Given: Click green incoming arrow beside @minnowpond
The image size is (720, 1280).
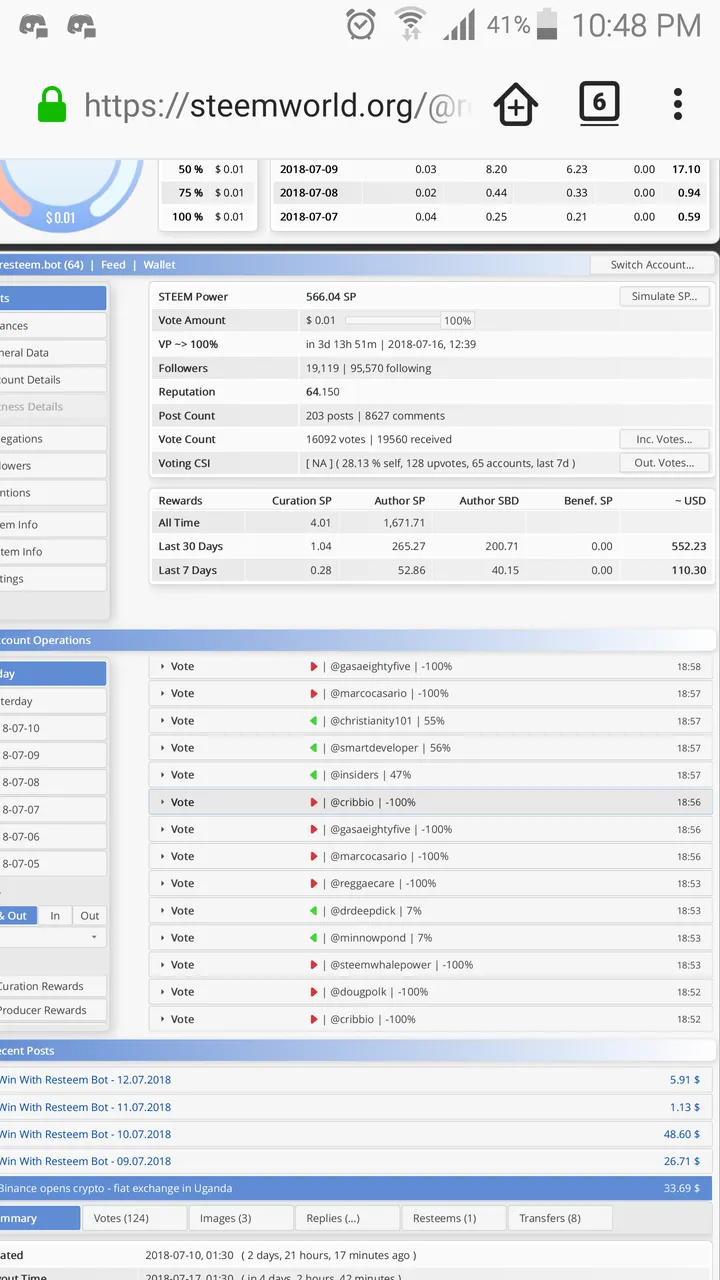Looking at the screenshot, I should click(x=314, y=937).
